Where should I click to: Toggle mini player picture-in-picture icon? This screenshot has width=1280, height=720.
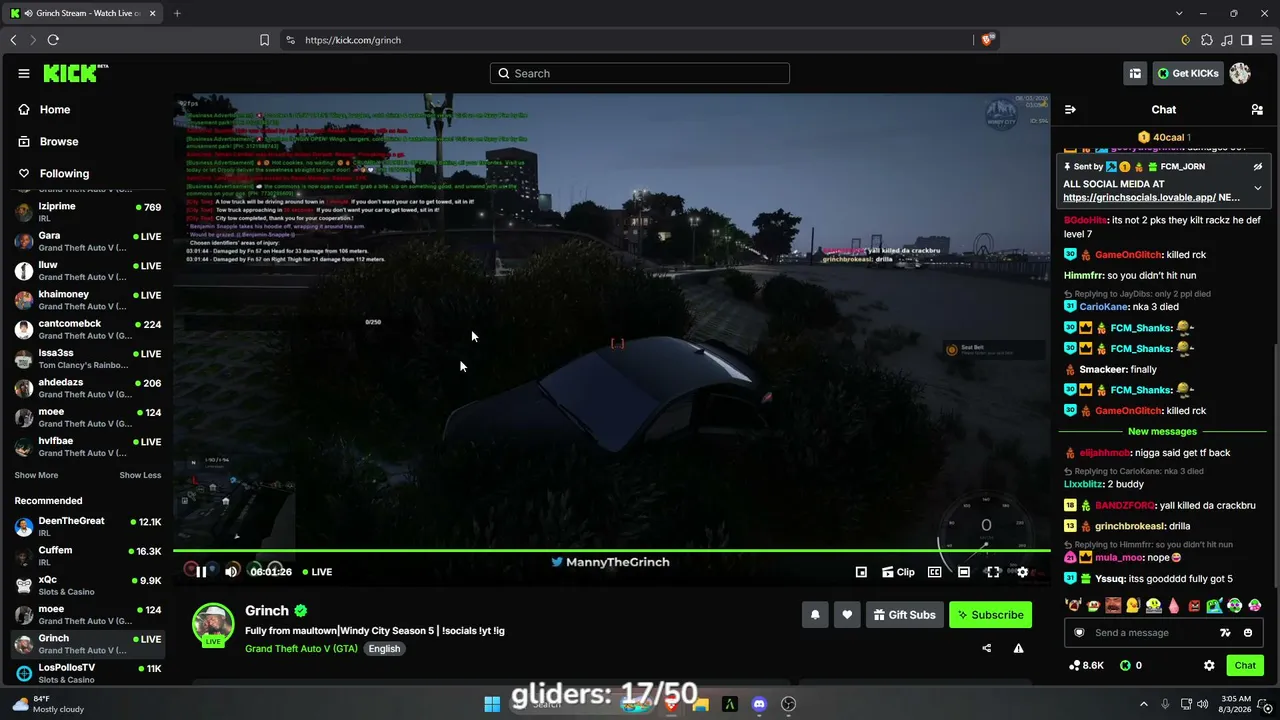tap(861, 572)
